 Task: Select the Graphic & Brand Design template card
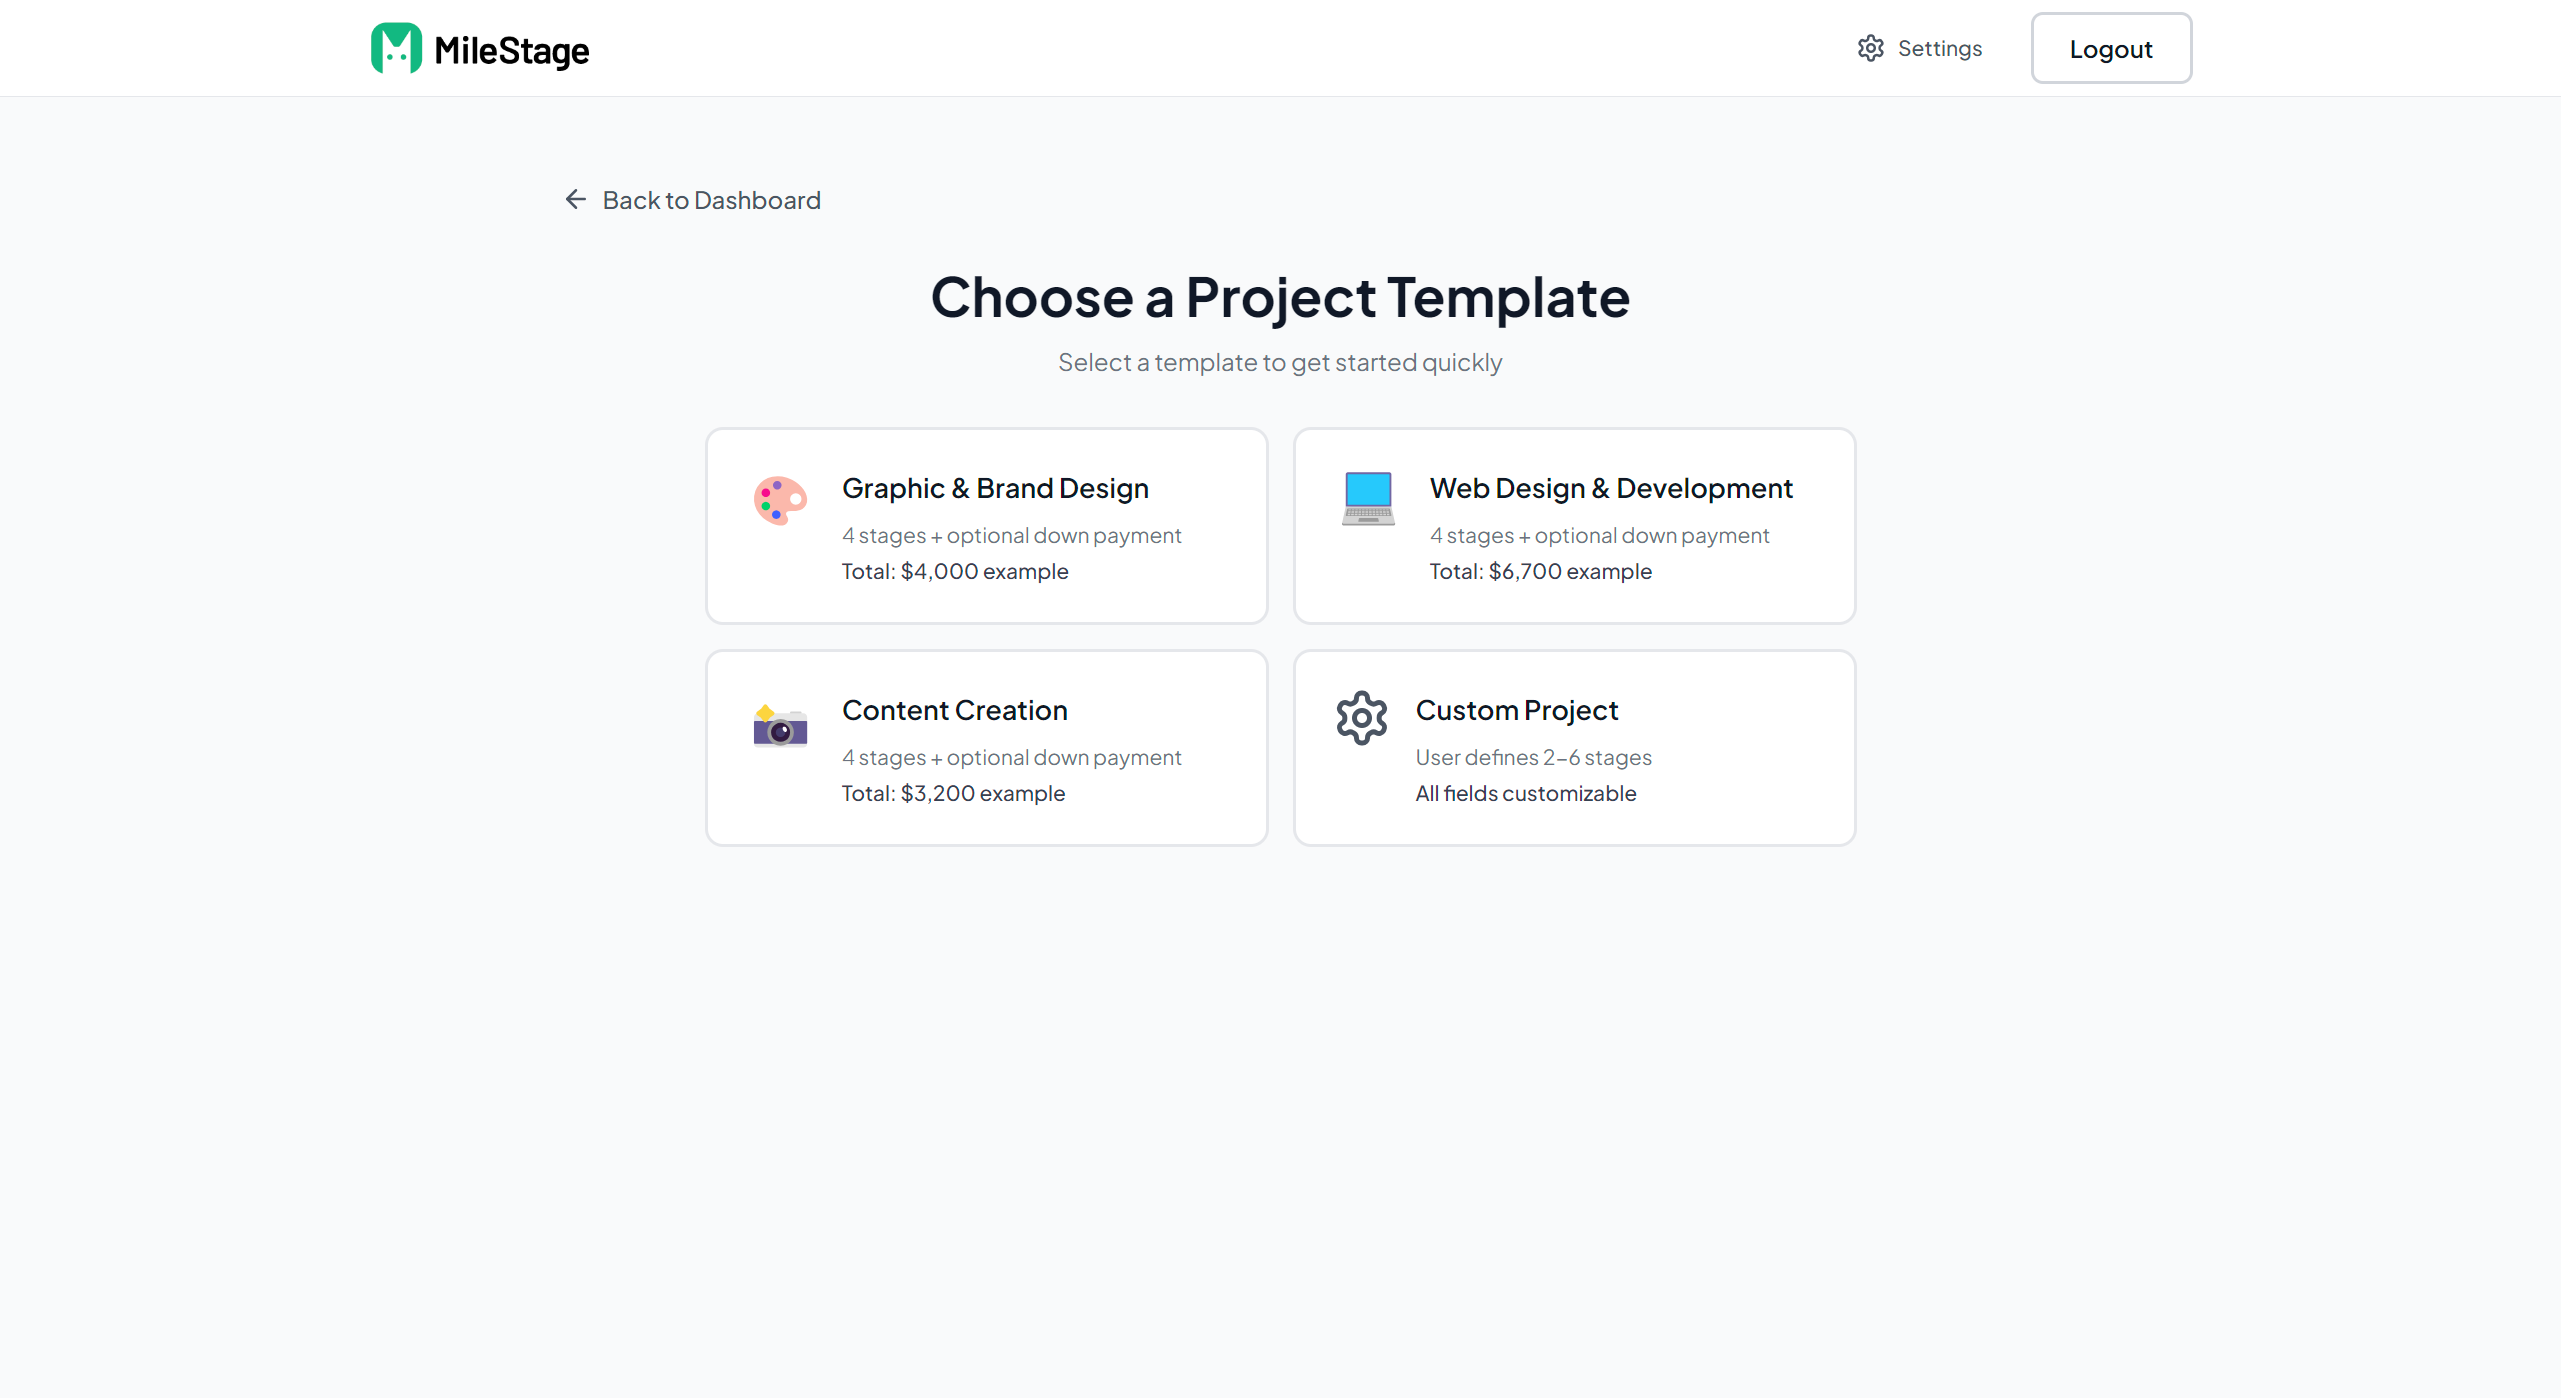986,525
